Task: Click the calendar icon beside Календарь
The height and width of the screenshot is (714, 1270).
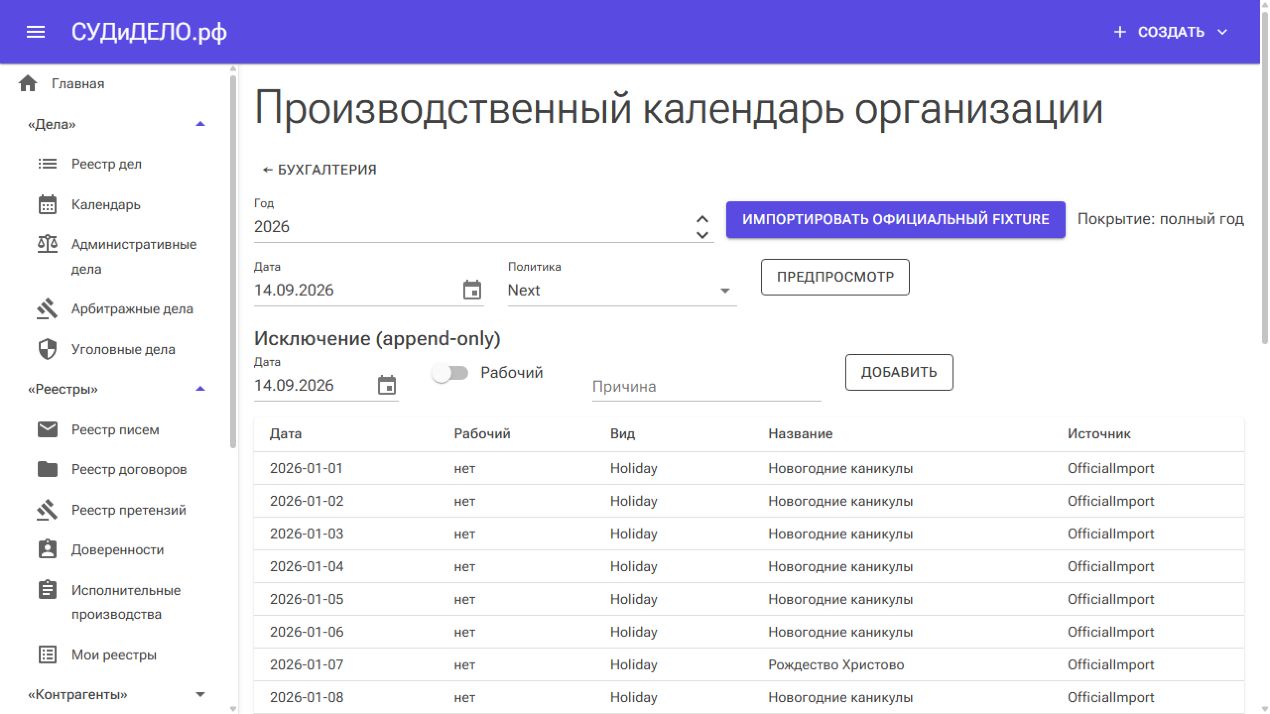Action: pos(47,204)
